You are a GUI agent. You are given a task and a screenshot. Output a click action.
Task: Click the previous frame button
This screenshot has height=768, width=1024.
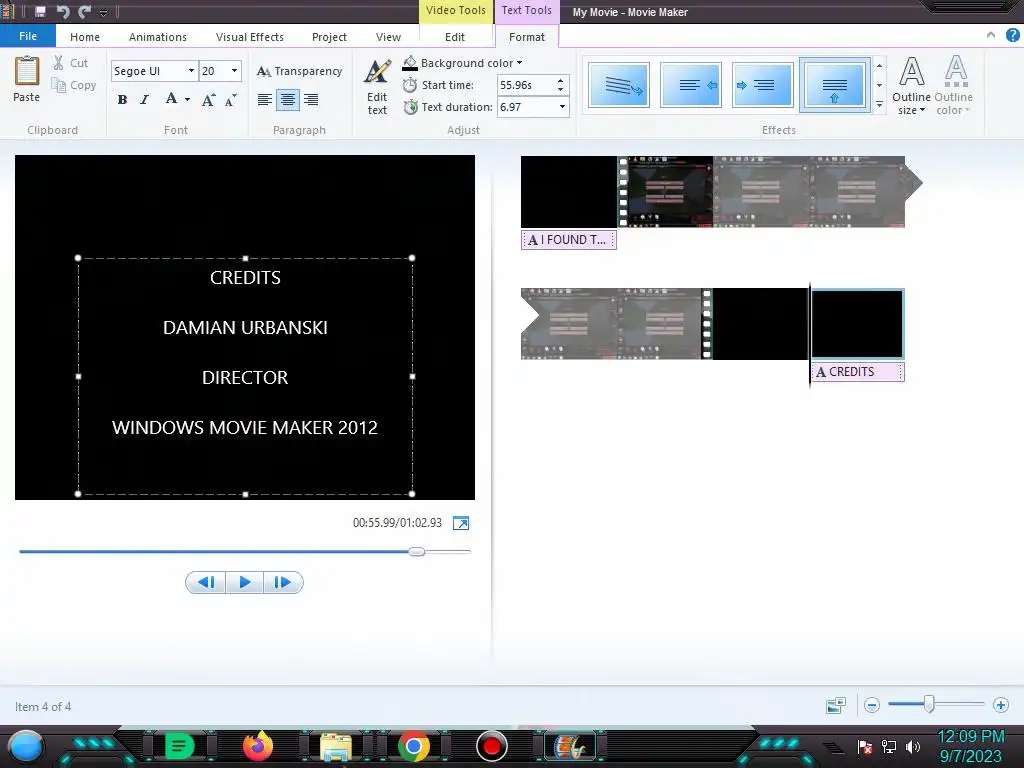coord(206,583)
